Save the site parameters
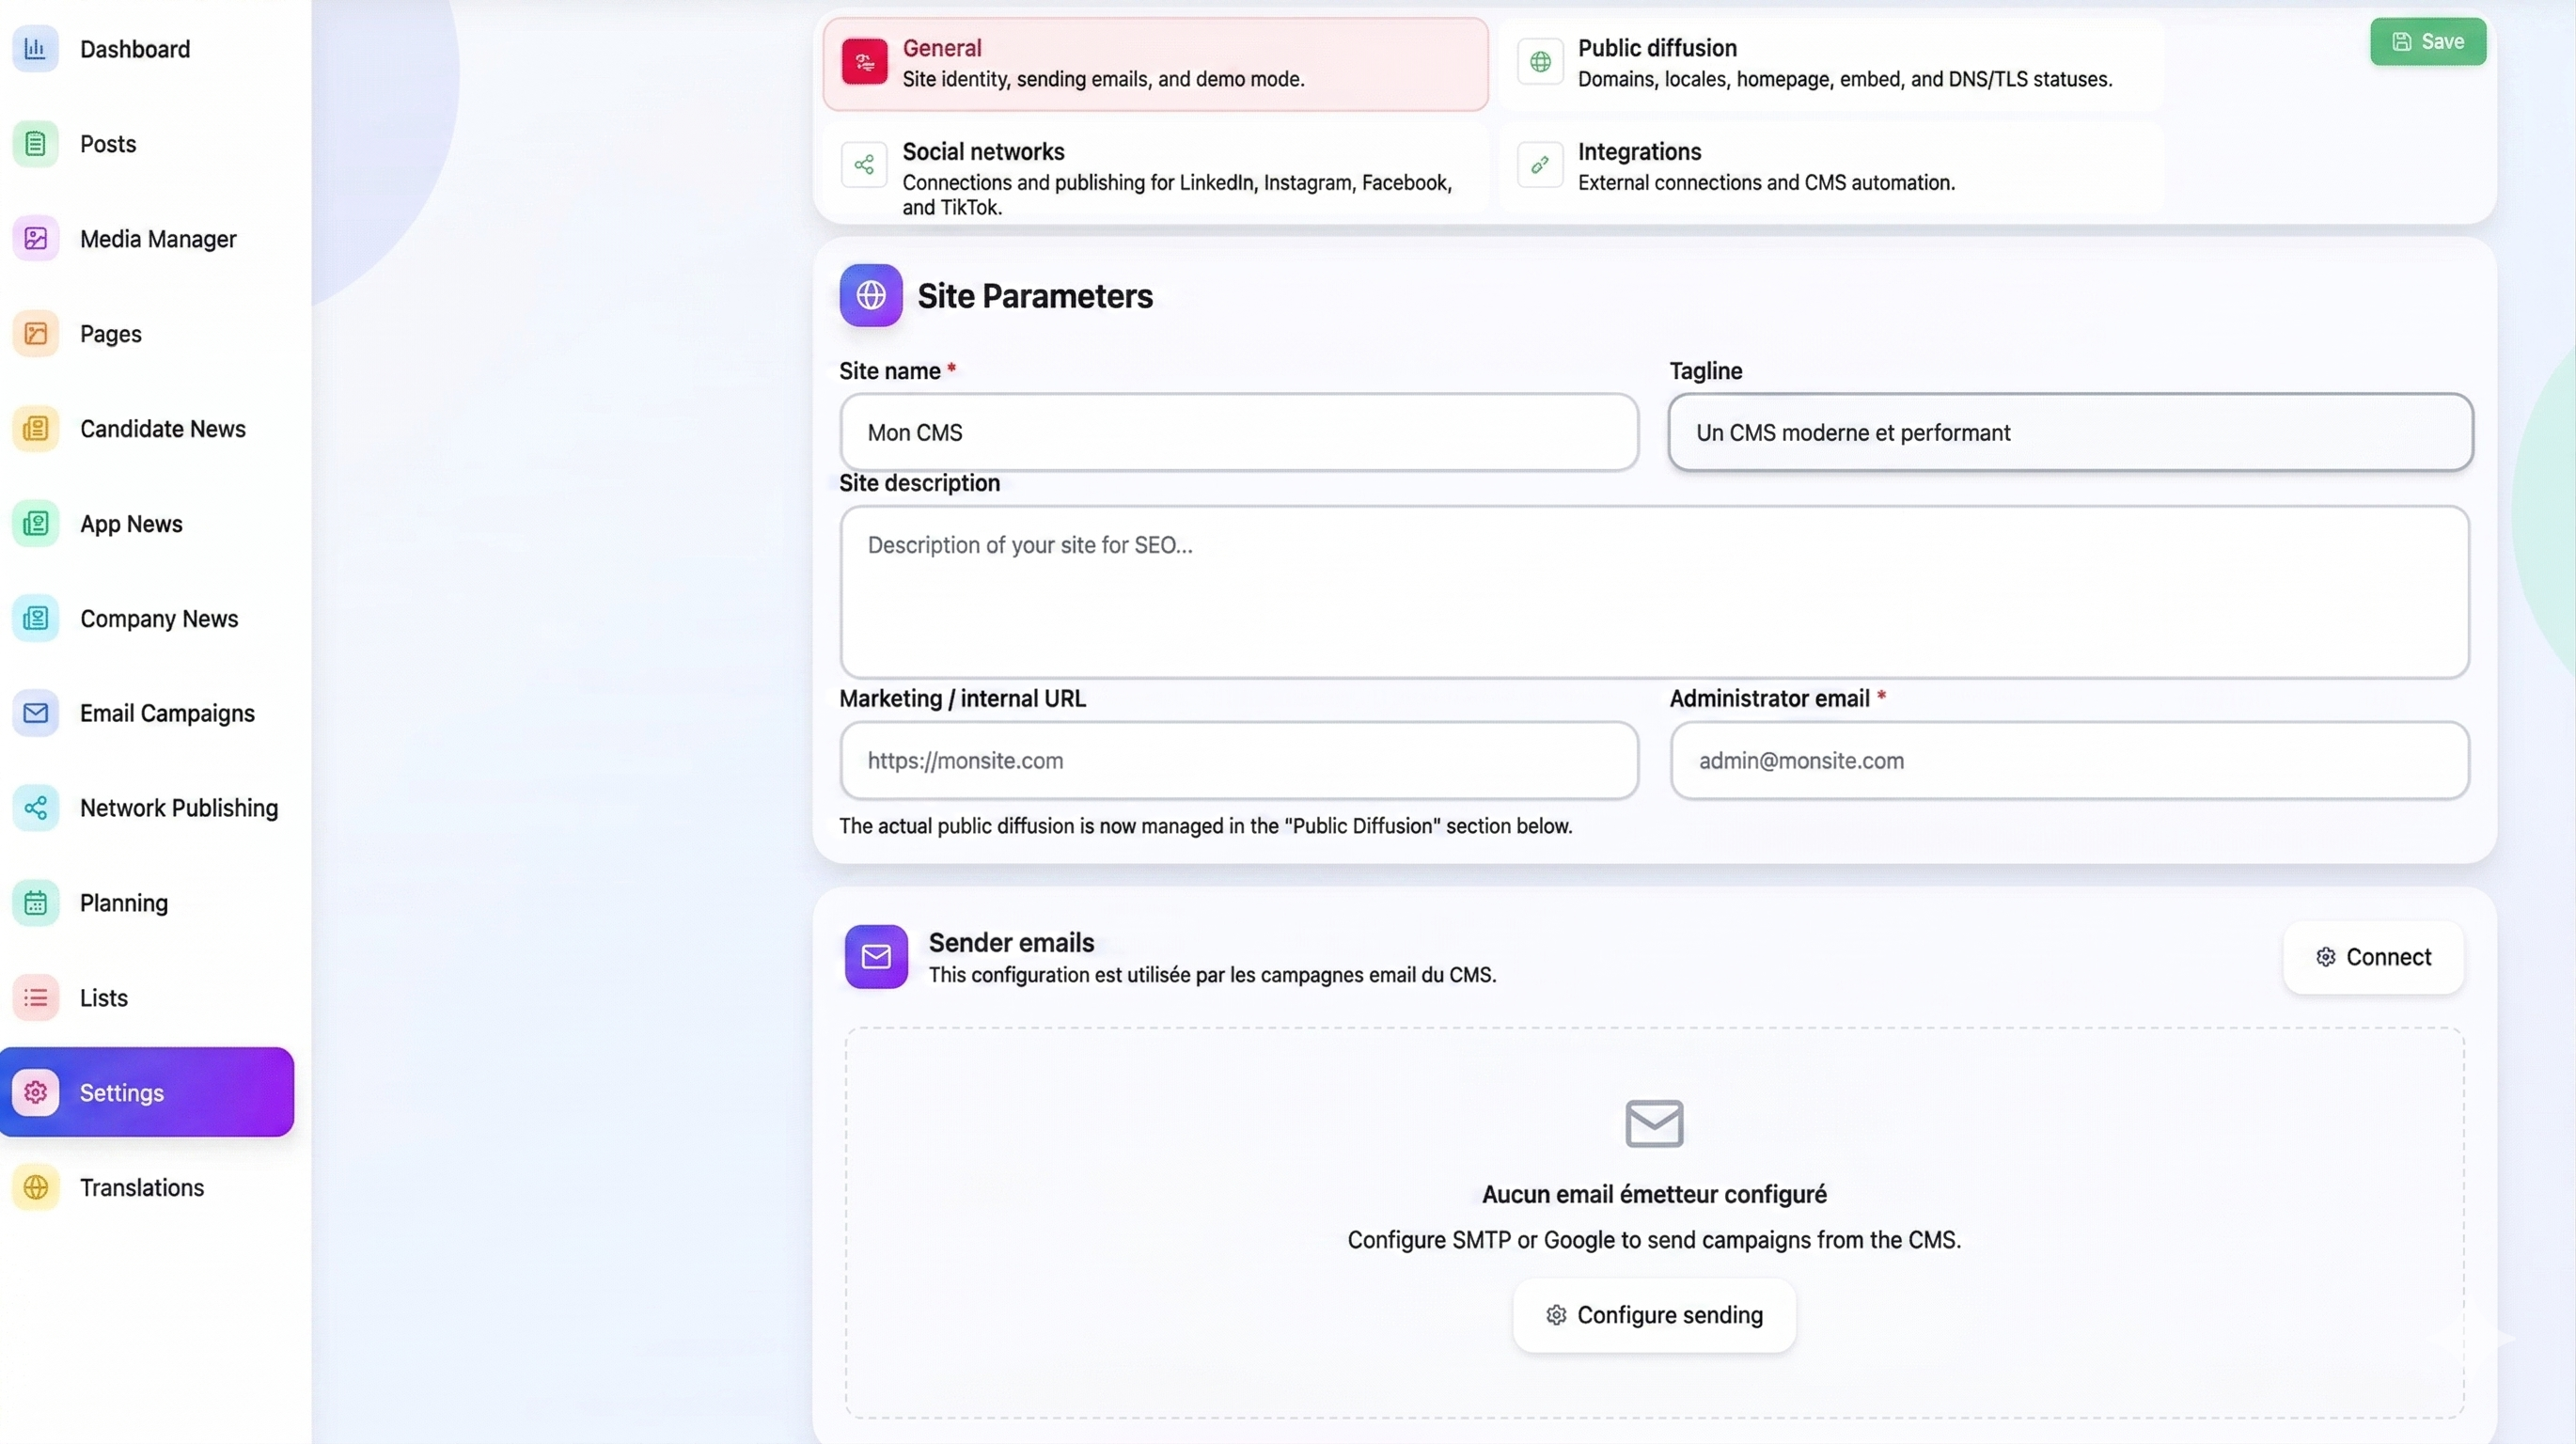Viewport: 2576px width, 1444px height. point(2428,41)
